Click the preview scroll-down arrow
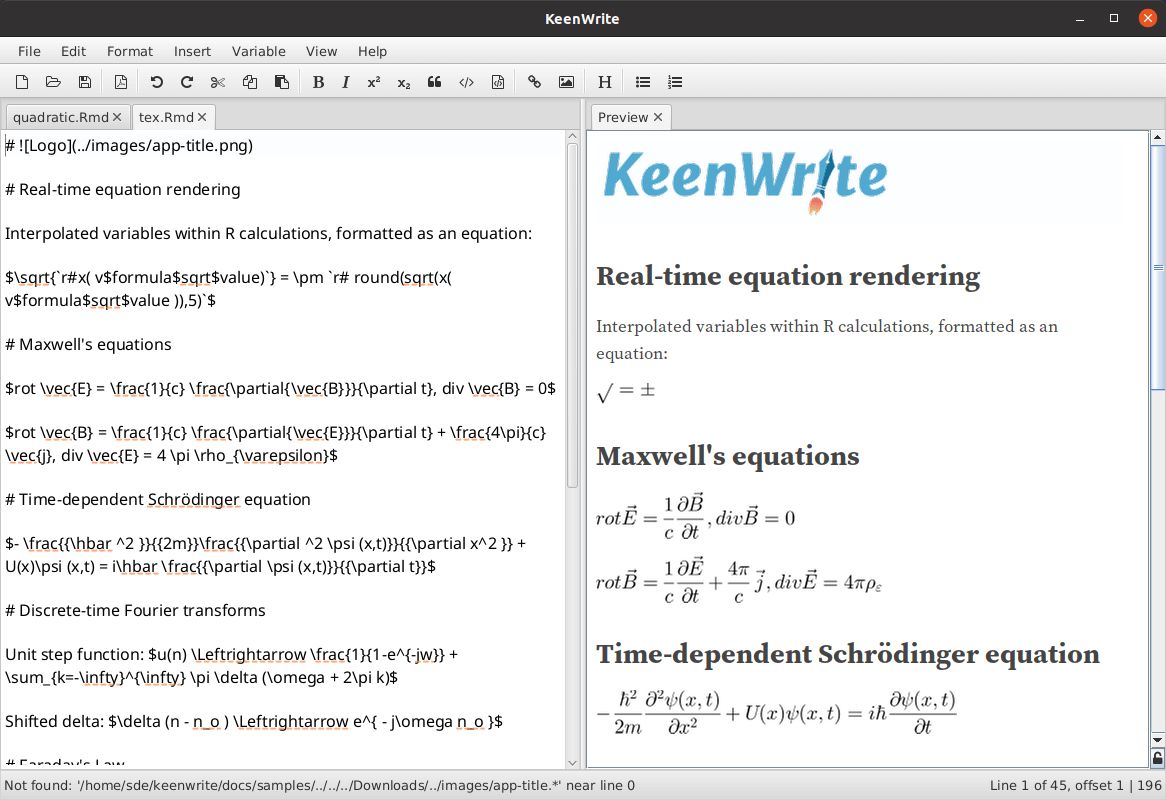1166x800 pixels. coord(1158,740)
